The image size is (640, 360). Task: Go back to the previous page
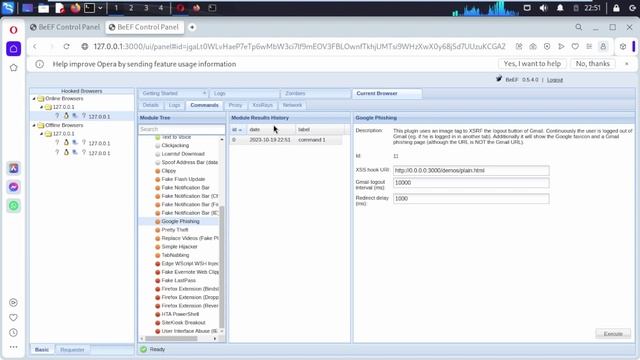click(x=35, y=47)
